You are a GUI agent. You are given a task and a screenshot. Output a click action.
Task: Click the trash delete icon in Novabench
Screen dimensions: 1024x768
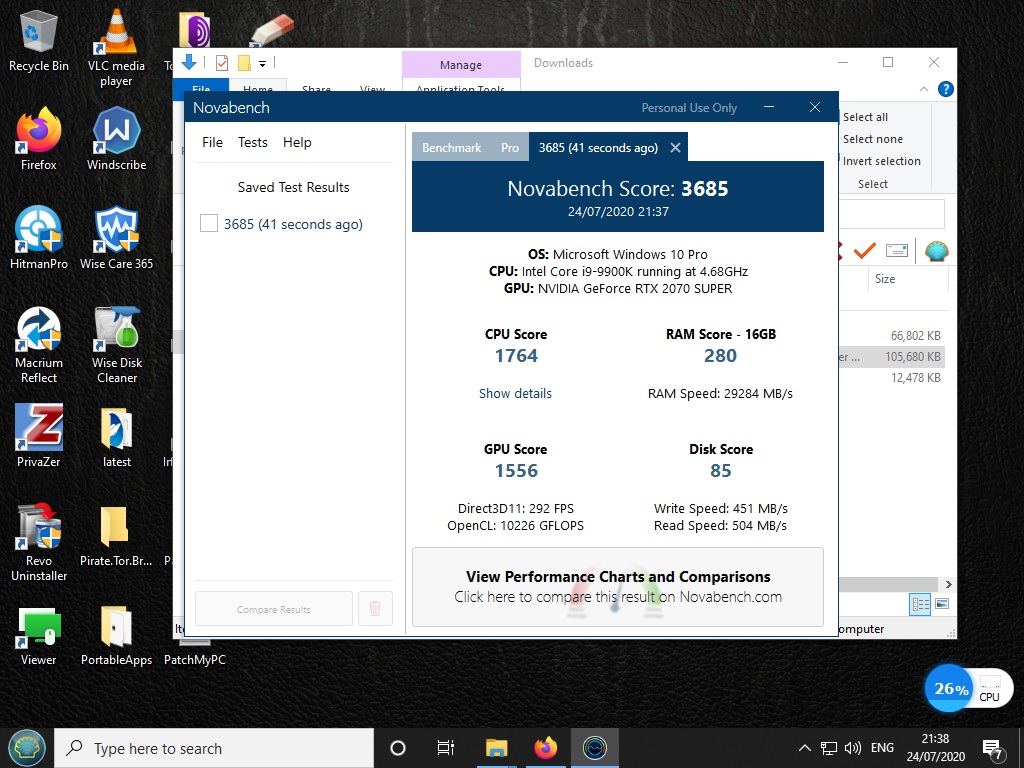(375, 609)
